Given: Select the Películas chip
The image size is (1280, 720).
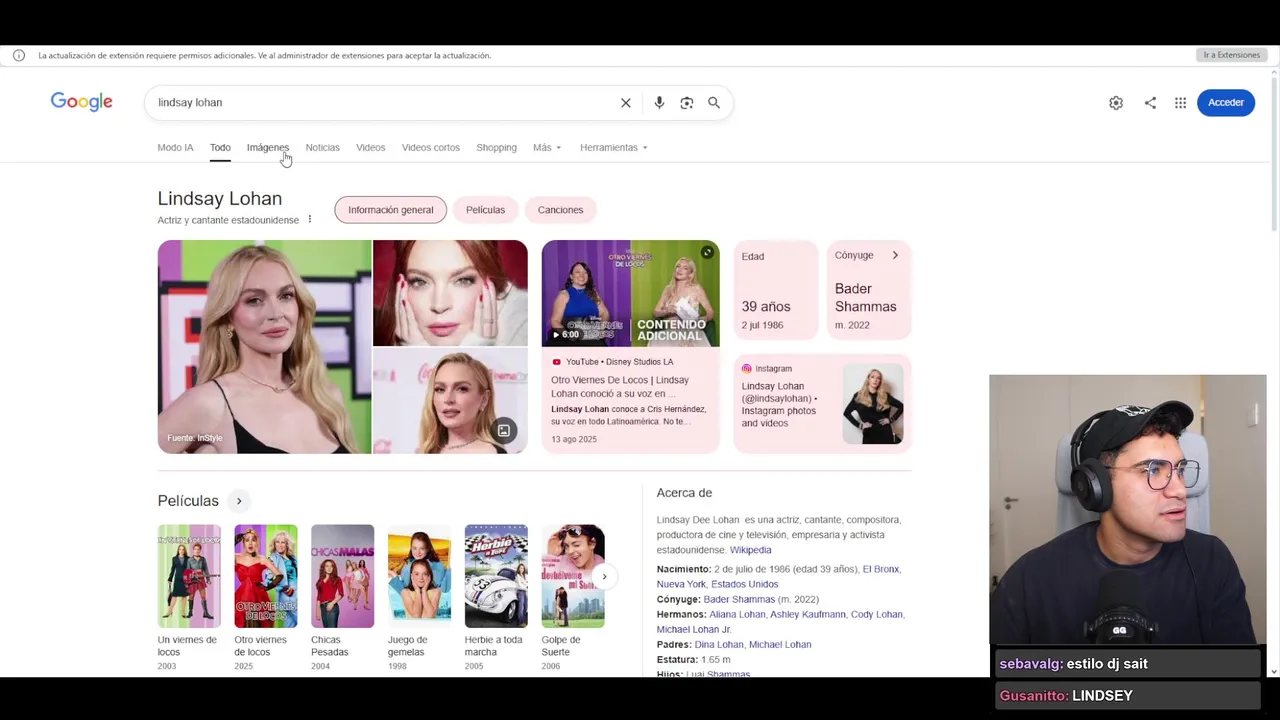Looking at the screenshot, I should (485, 210).
